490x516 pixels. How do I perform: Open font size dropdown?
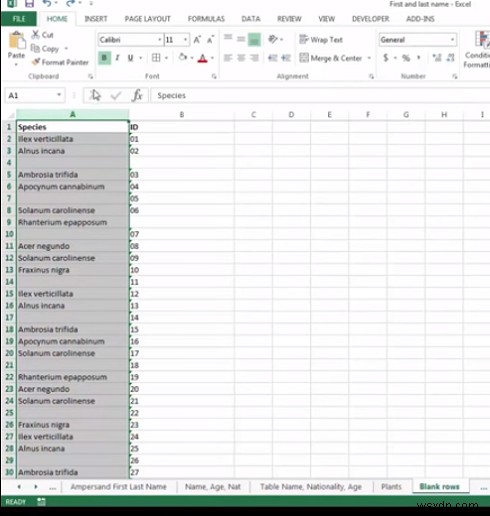tap(185, 40)
